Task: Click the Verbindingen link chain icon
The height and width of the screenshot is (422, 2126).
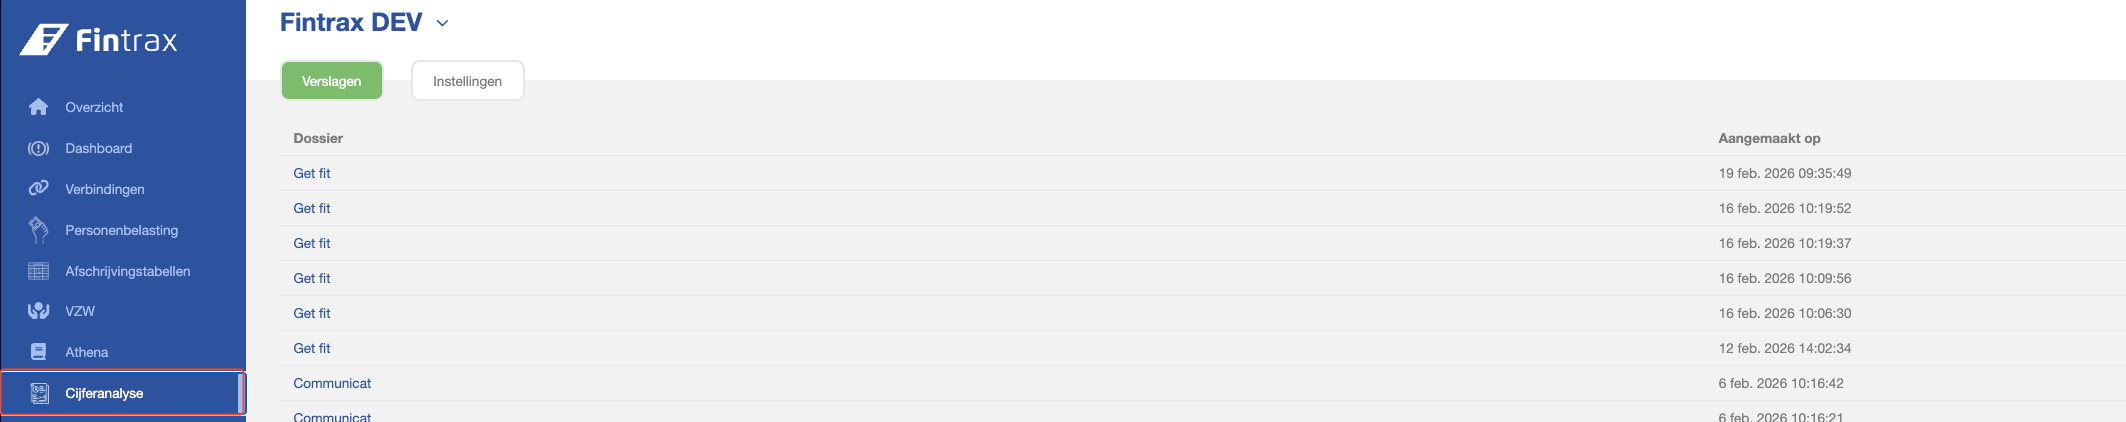Action: click(39, 188)
